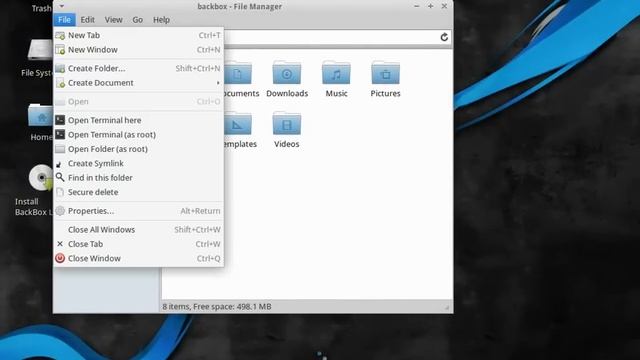The height and width of the screenshot is (360, 640).
Task: Select the Videos folder
Action: (287, 130)
